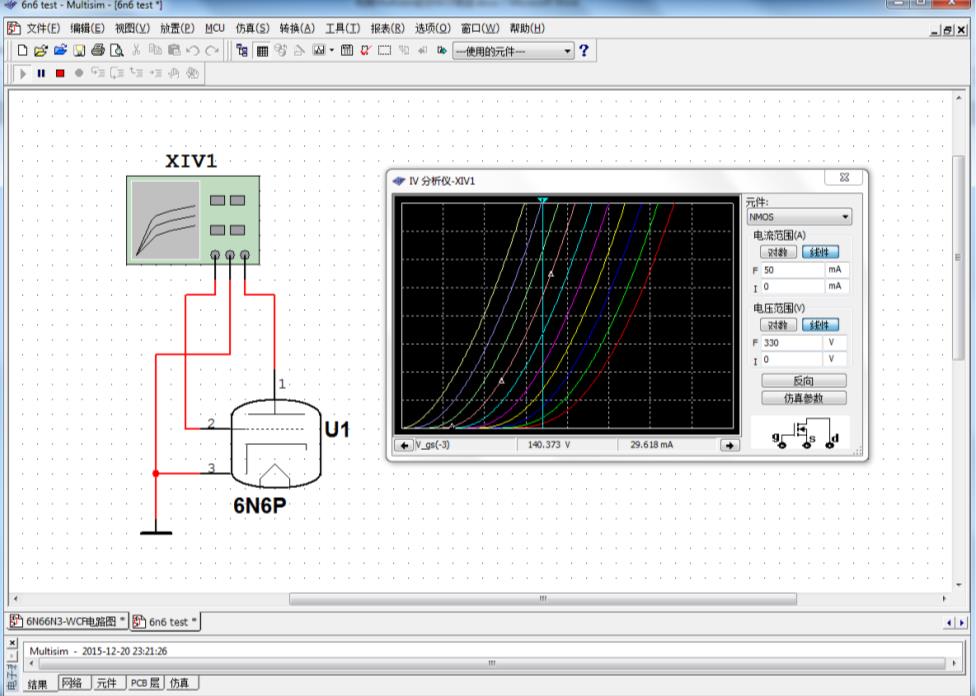Viewport: 976px width, 696px height.
Task: Pause the running simulation
Action: (x=41, y=73)
